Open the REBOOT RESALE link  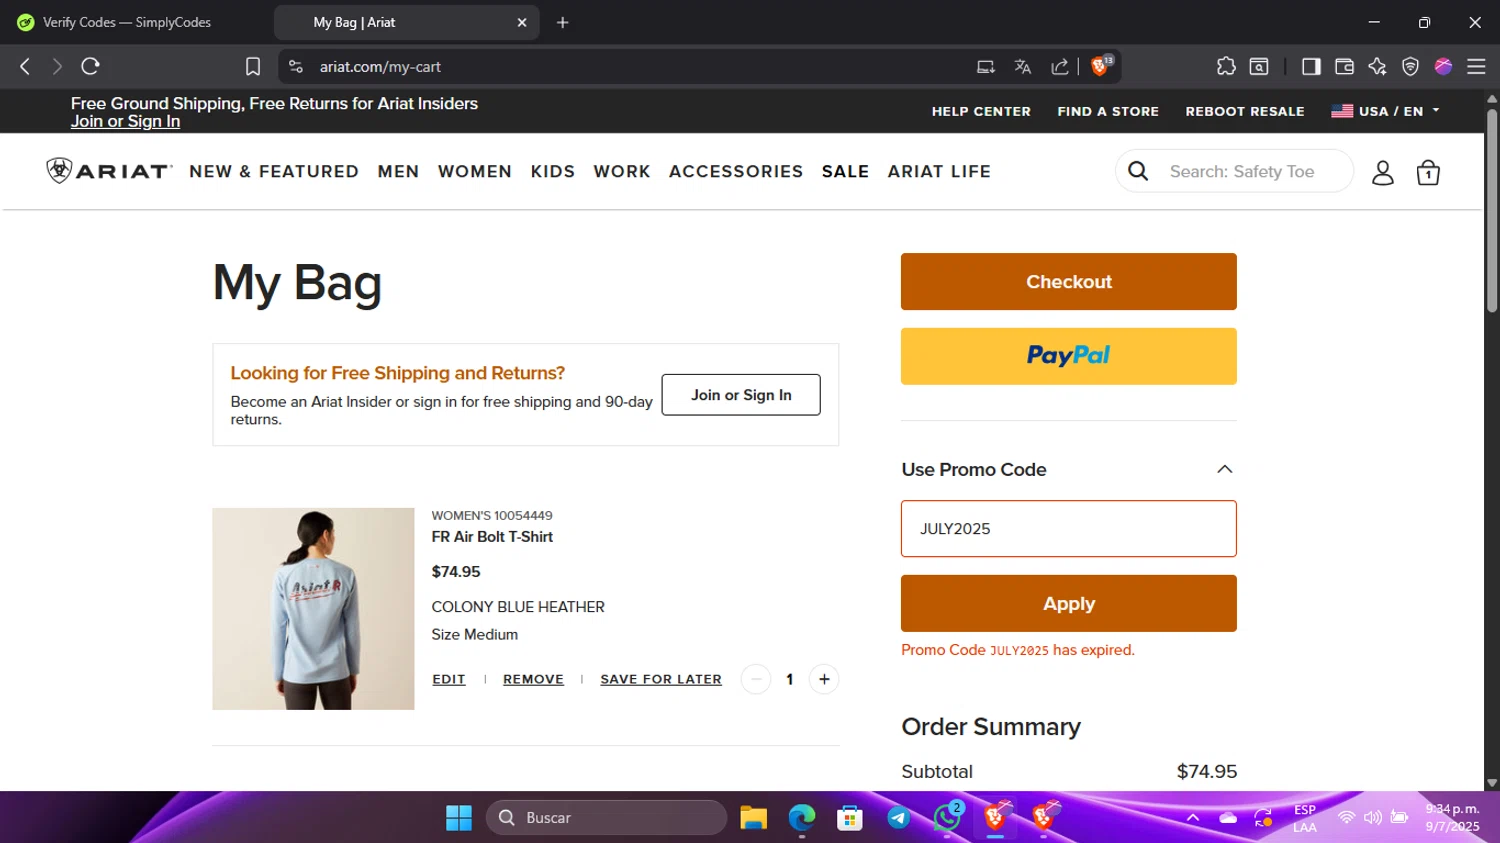1245,111
